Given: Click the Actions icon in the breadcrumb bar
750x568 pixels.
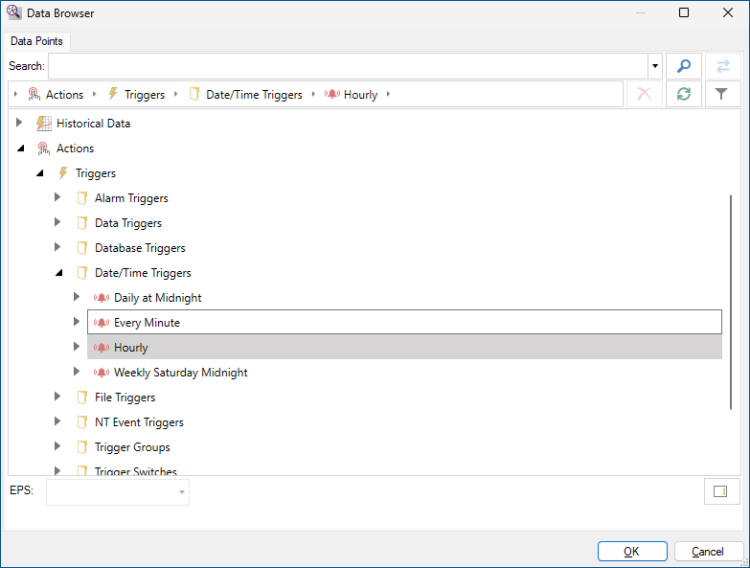Looking at the screenshot, I should pos(34,94).
